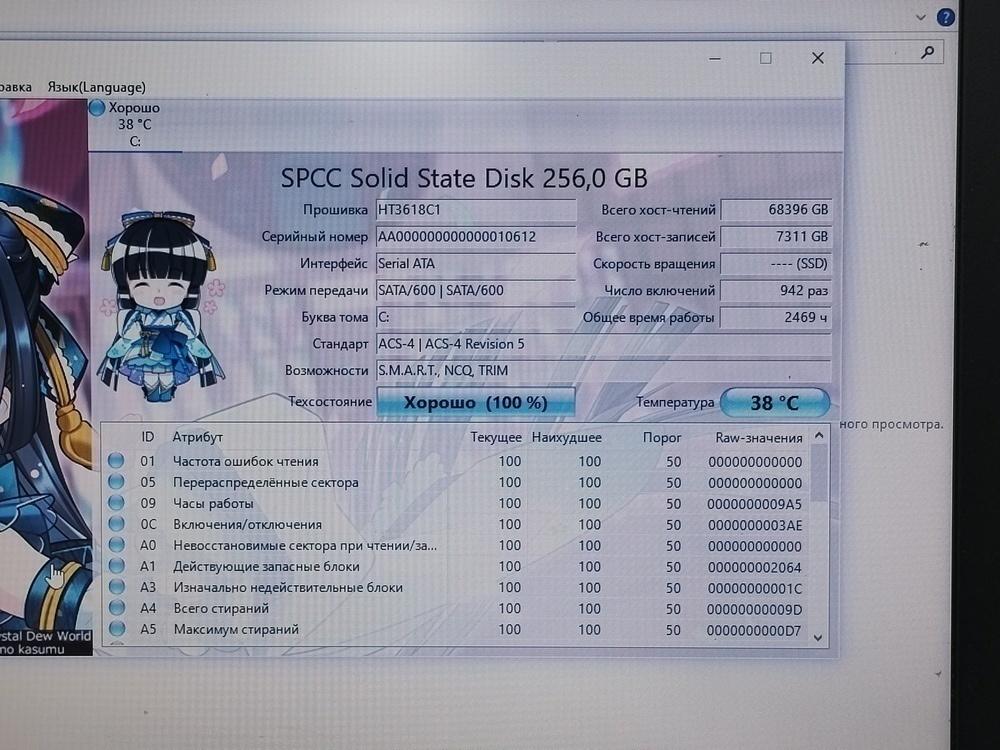The width and height of the screenshot is (1000, 750).
Task: Click the Raw-значения column header
Action: click(759, 438)
